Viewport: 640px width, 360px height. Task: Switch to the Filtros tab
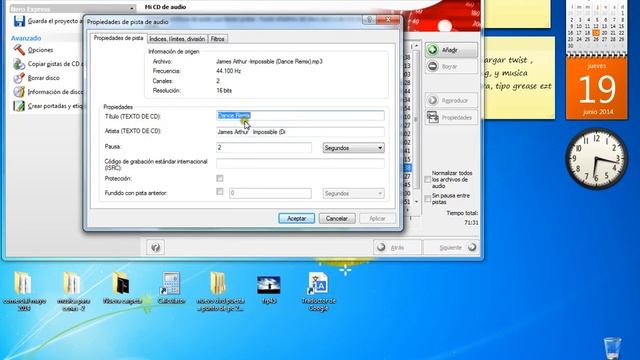(218, 39)
